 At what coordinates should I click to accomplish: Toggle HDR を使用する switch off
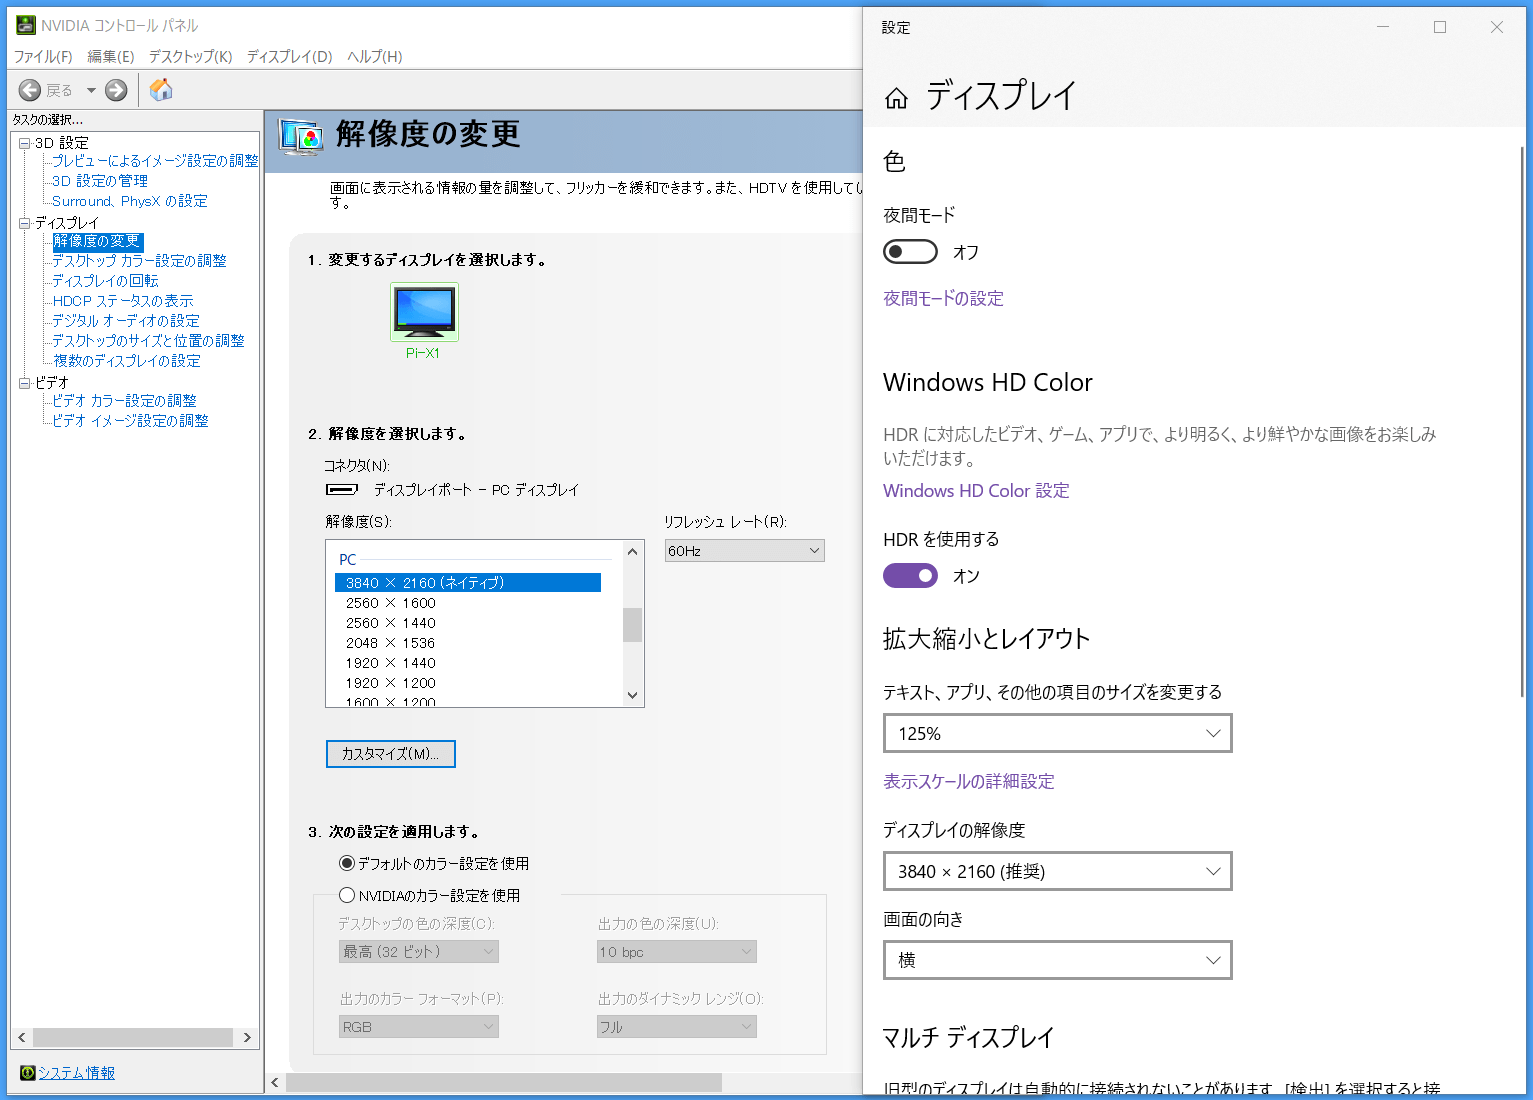[910, 576]
